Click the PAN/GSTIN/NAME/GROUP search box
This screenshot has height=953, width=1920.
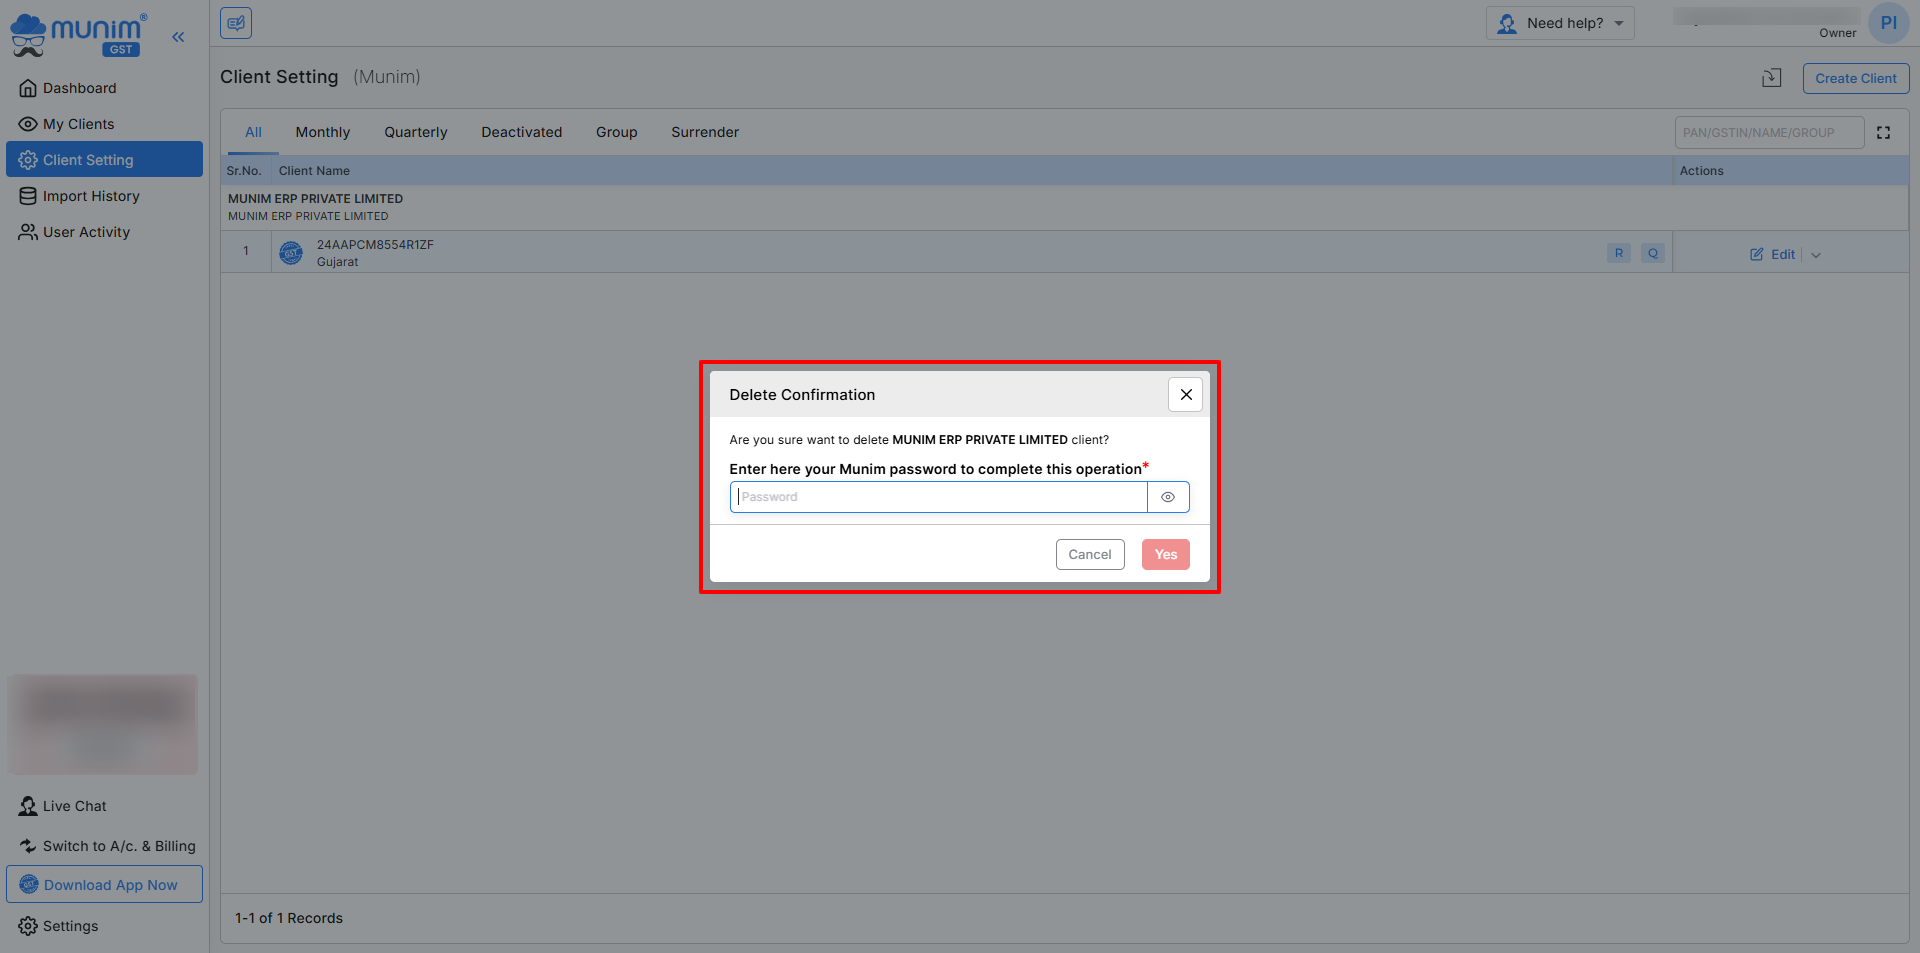pos(1768,133)
